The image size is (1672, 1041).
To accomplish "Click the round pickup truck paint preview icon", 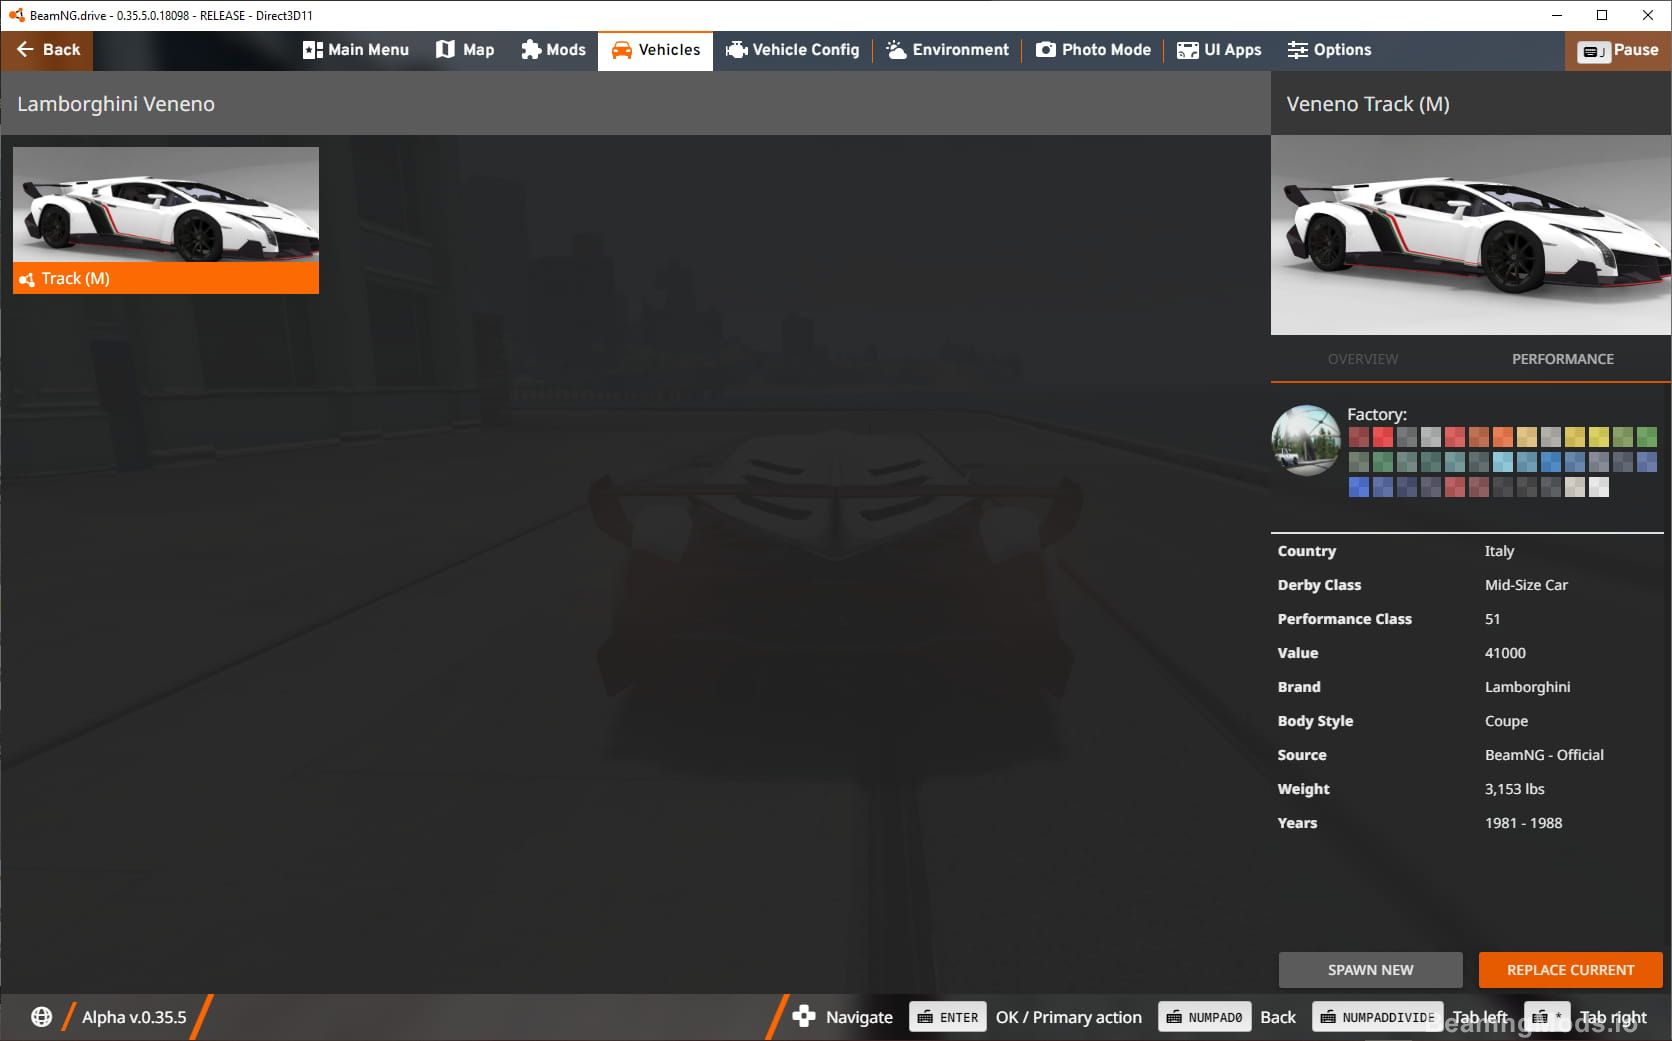I will click(x=1306, y=440).
